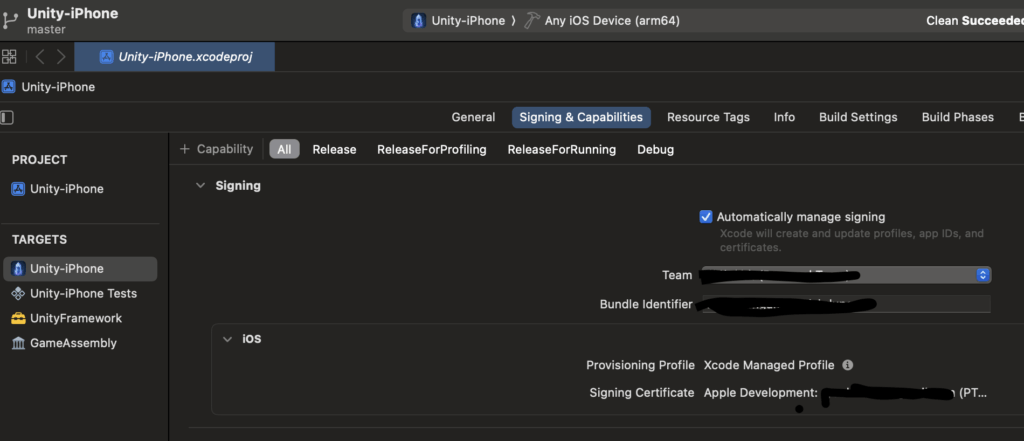Screen dimensions: 1024x441
Task: Switch to the Build Settings tab
Action: point(857,117)
